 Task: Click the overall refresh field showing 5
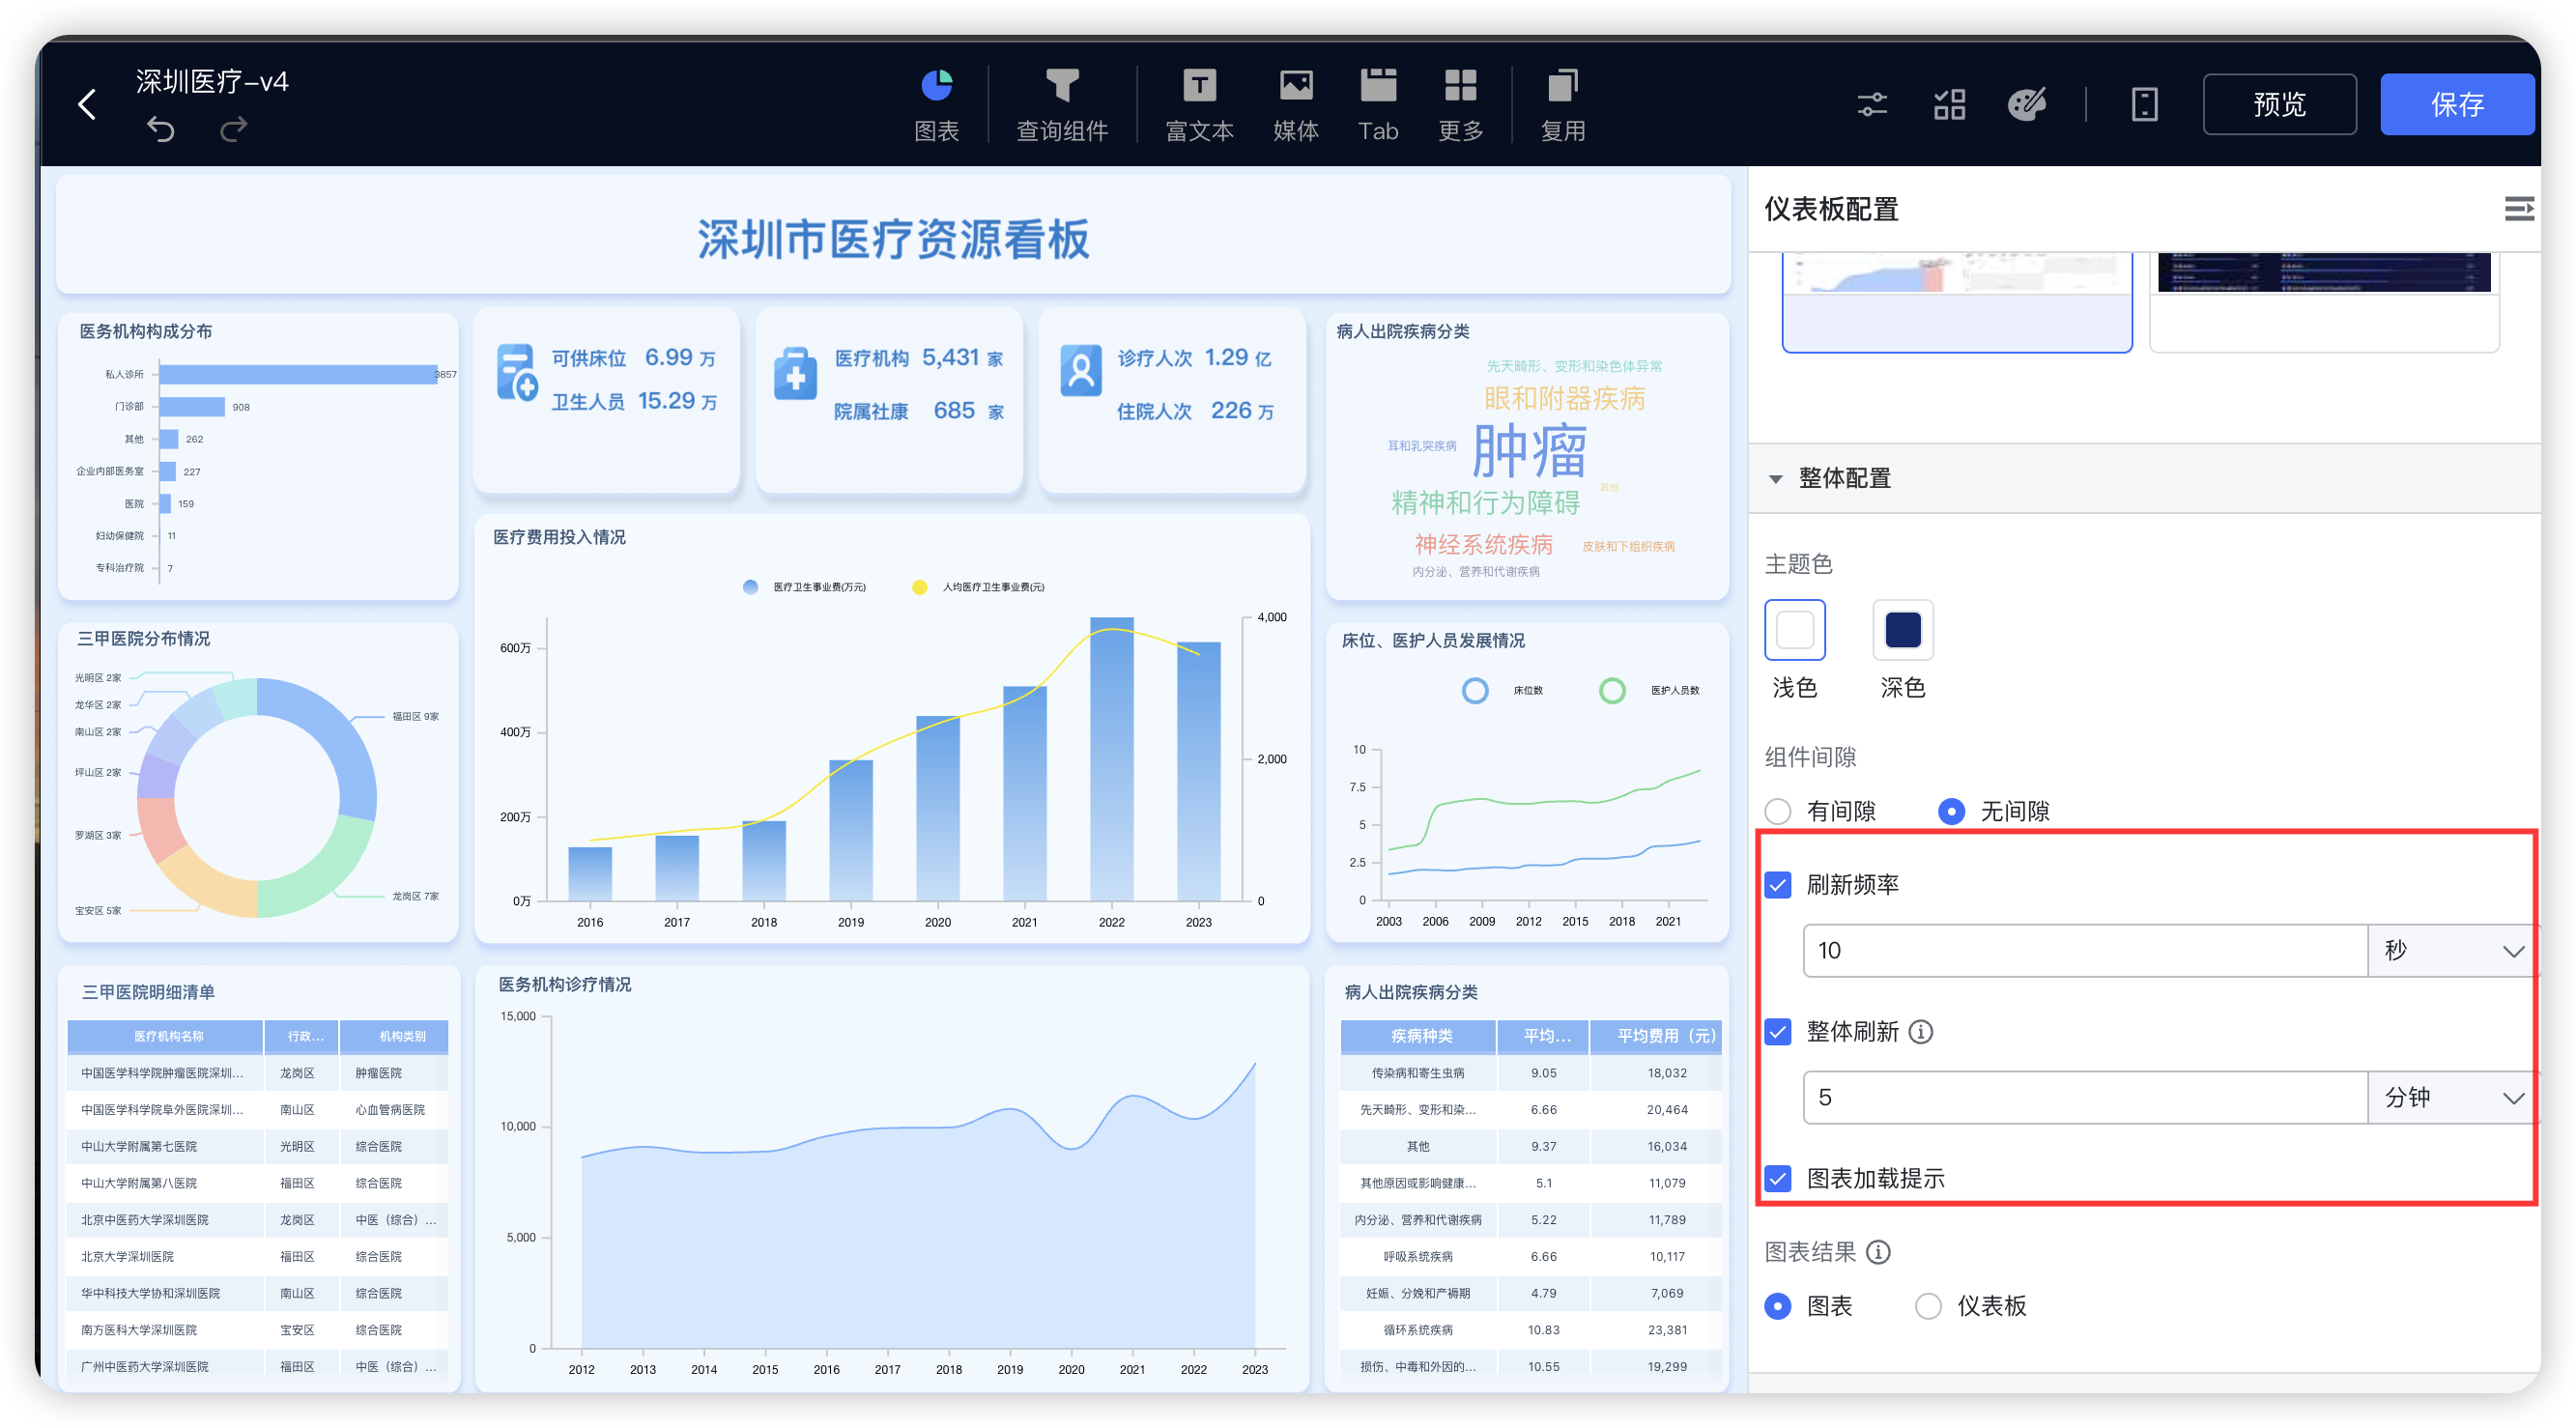(x=2085, y=1097)
